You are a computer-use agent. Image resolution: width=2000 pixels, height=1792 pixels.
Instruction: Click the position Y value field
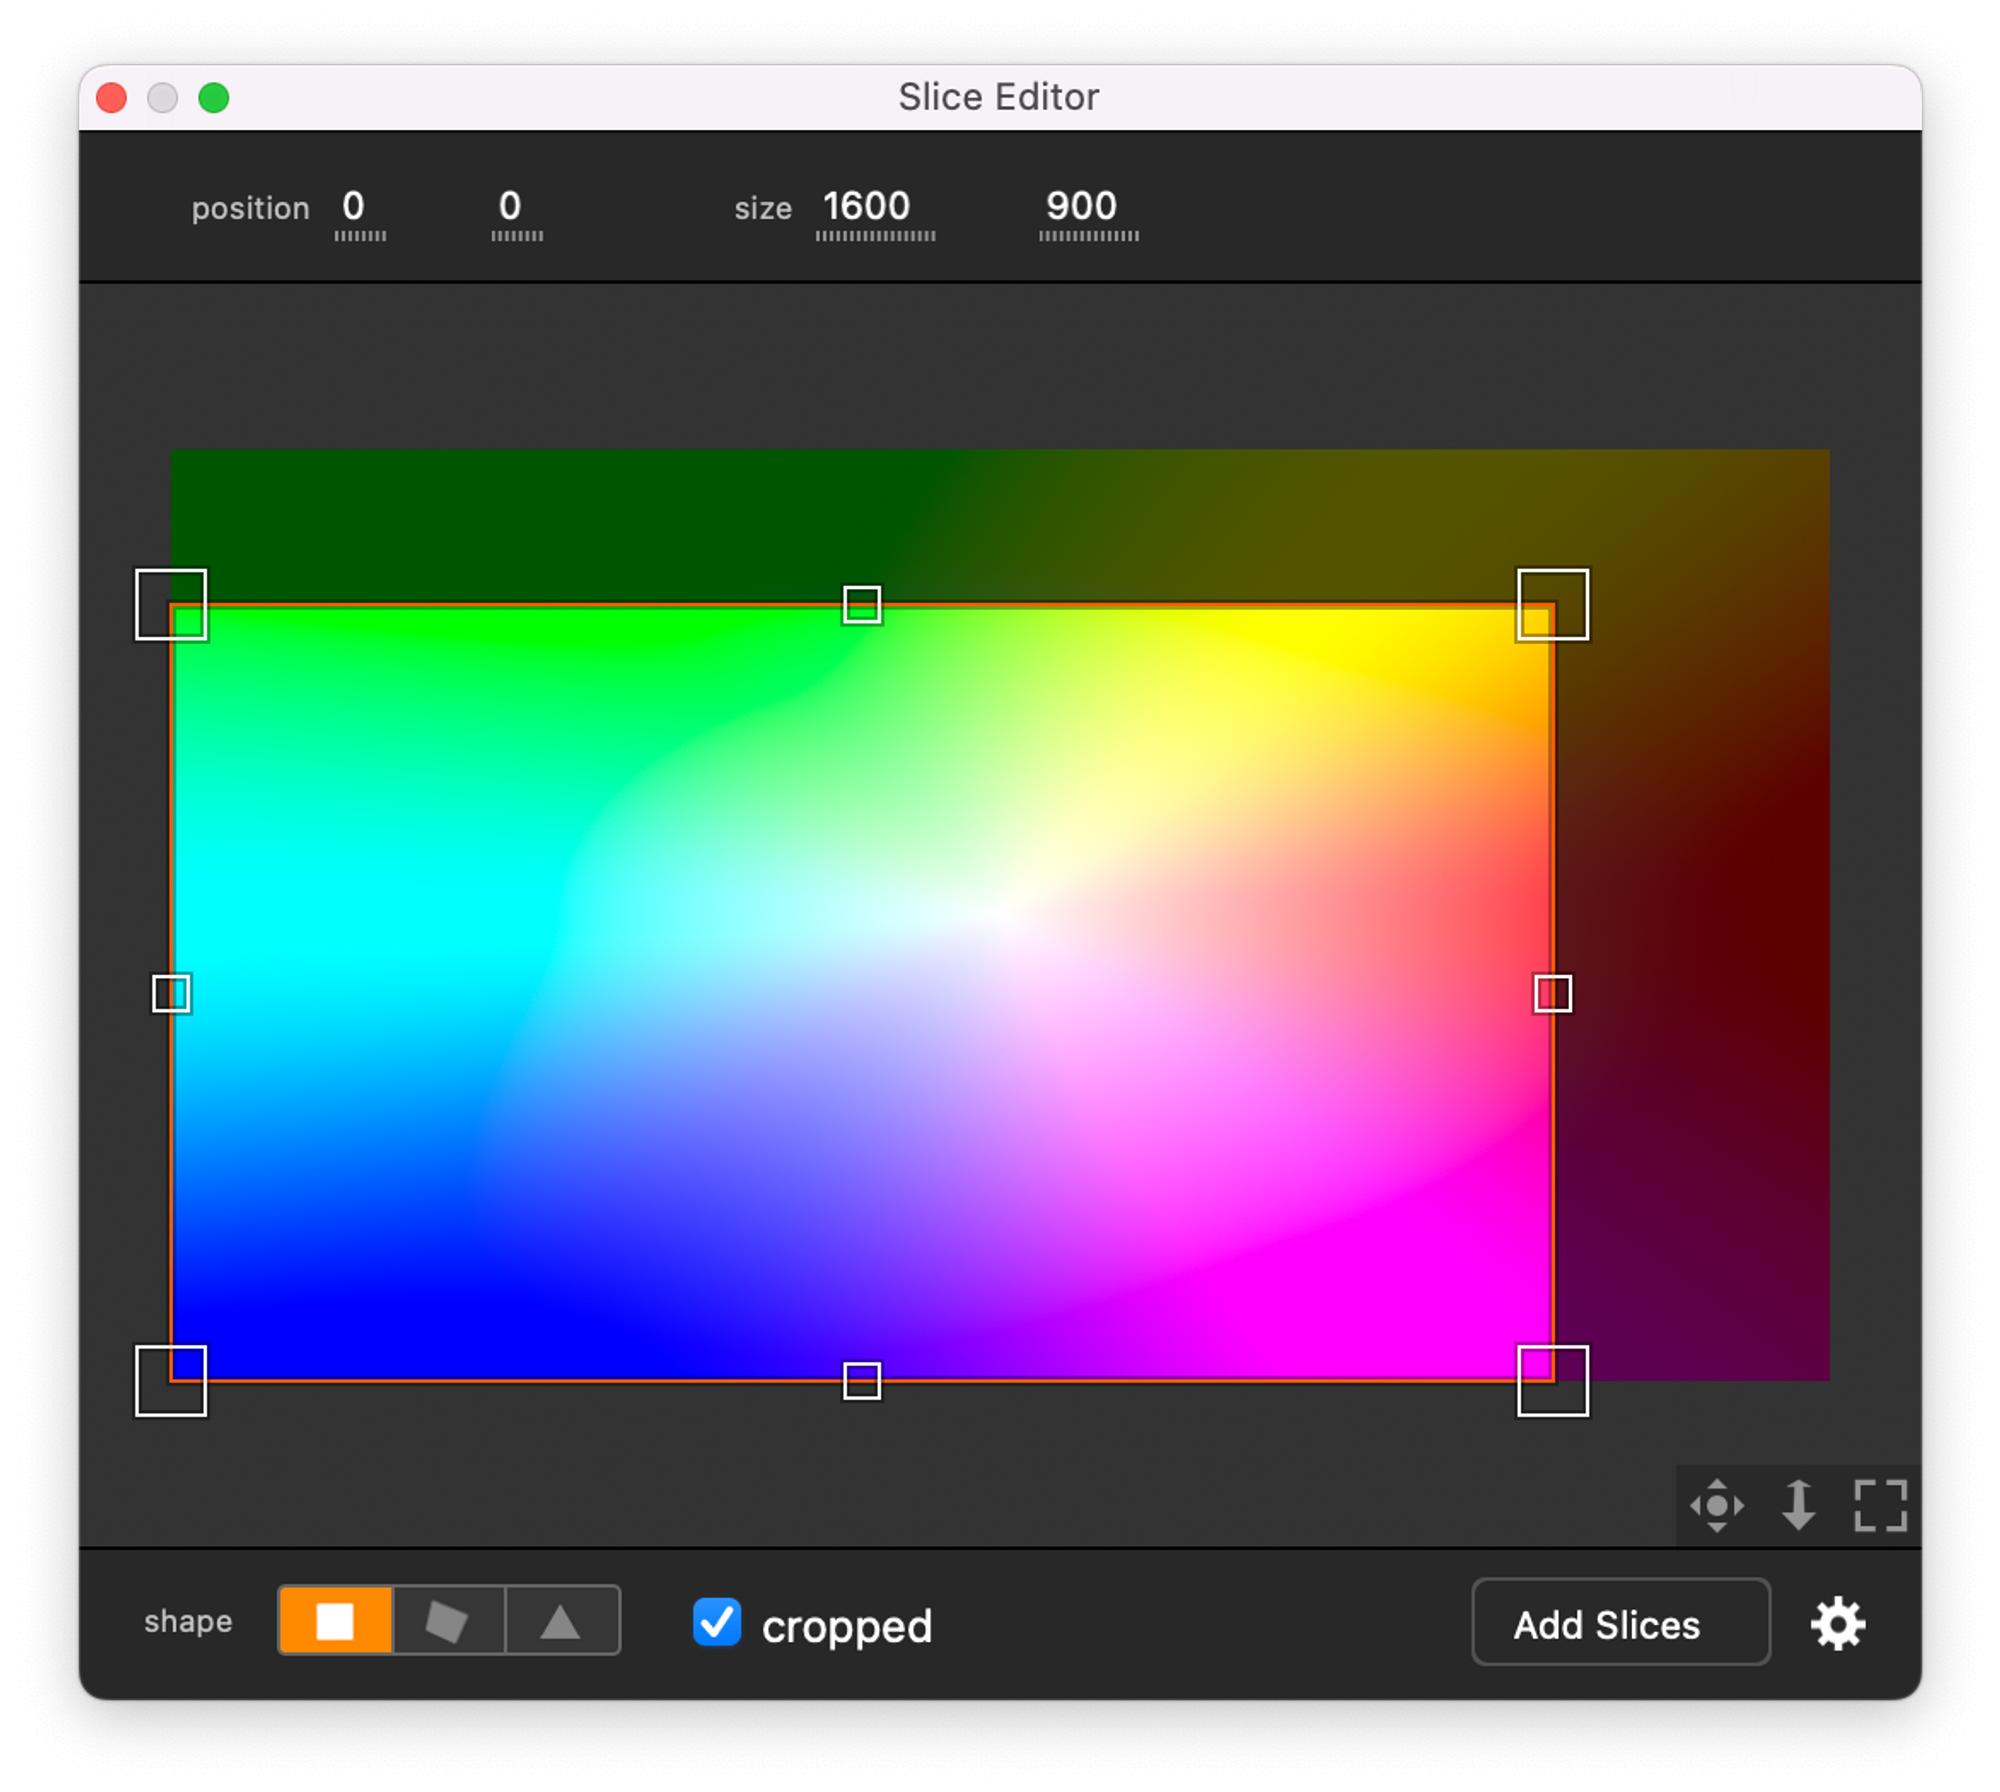510,207
